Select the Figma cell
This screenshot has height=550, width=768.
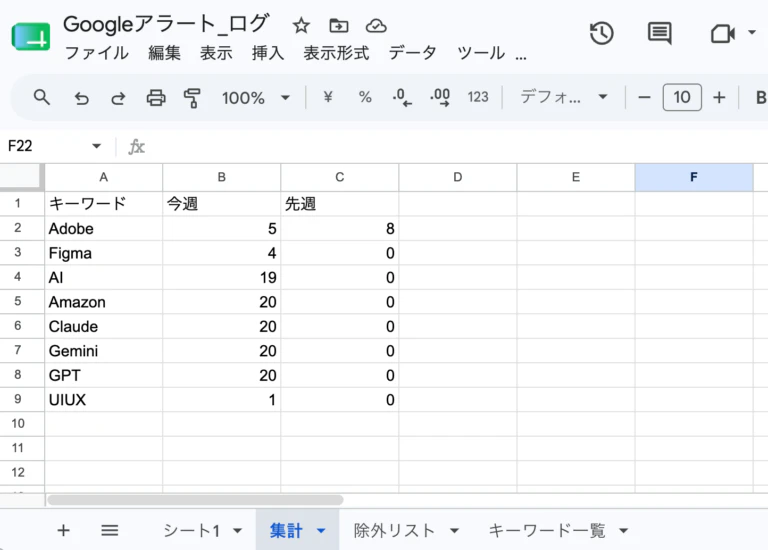point(103,253)
